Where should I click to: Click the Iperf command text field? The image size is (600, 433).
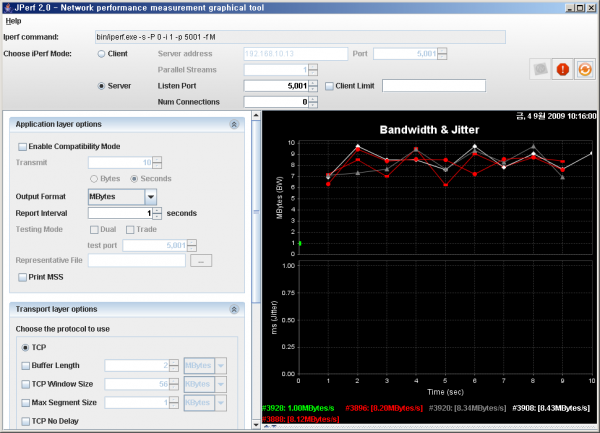(x=300, y=37)
